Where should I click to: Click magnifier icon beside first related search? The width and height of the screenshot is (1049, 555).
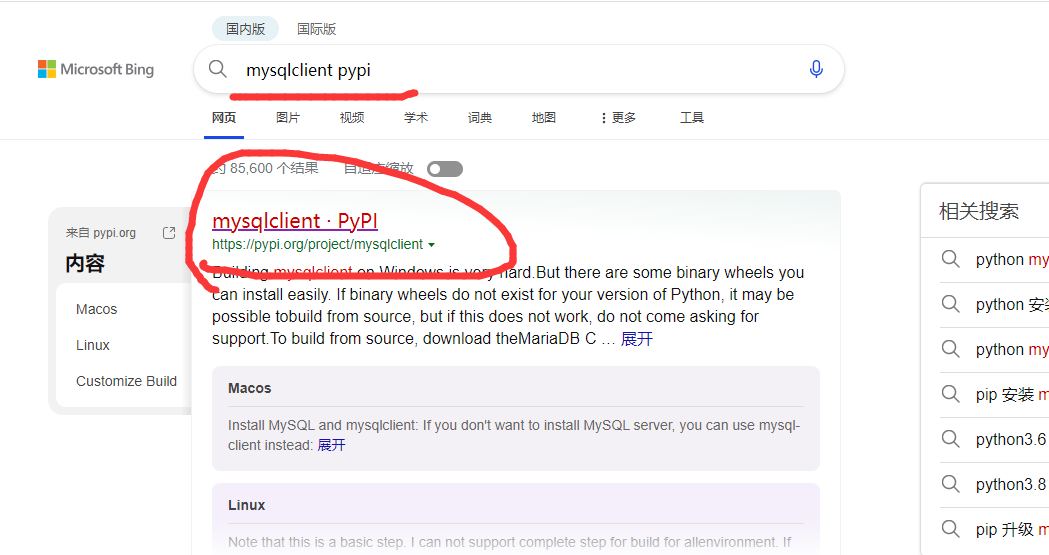coord(951,259)
